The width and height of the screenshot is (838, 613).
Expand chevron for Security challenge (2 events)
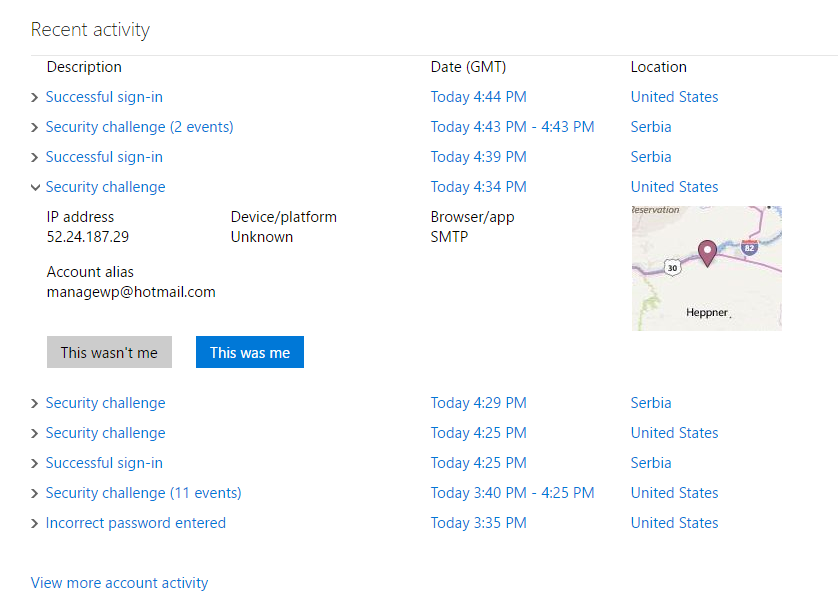[35, 128]
